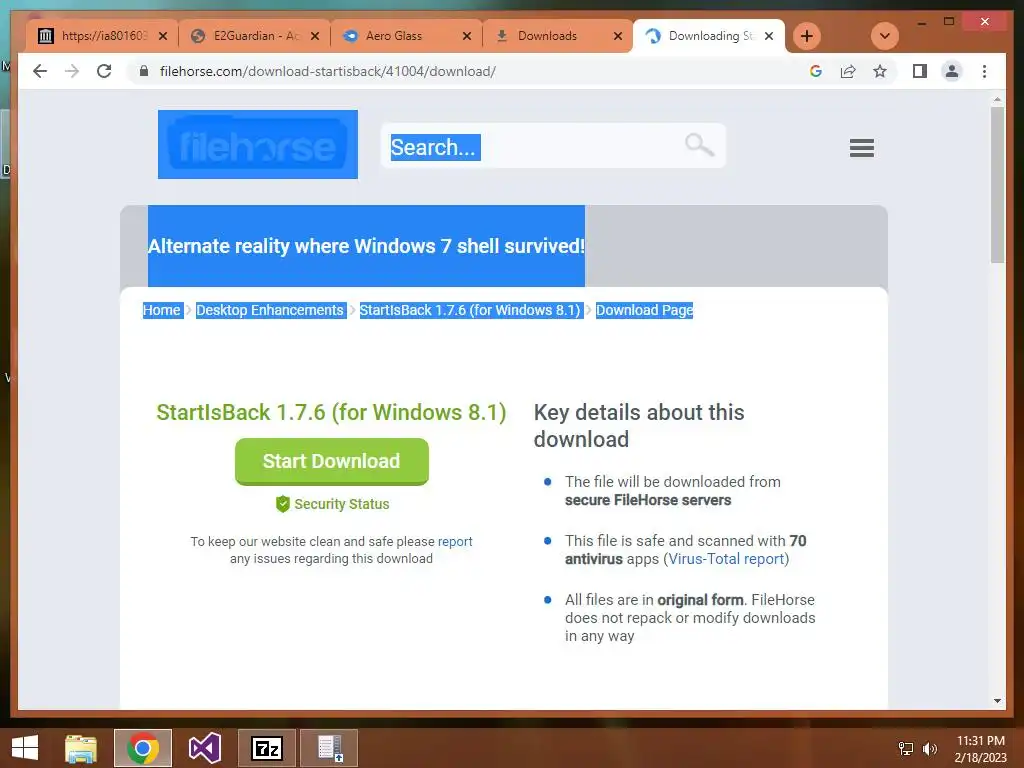The width and height of the screenshot is (1024, 768).
Task: Open File Explorer from taskbar
Action: 81,748
